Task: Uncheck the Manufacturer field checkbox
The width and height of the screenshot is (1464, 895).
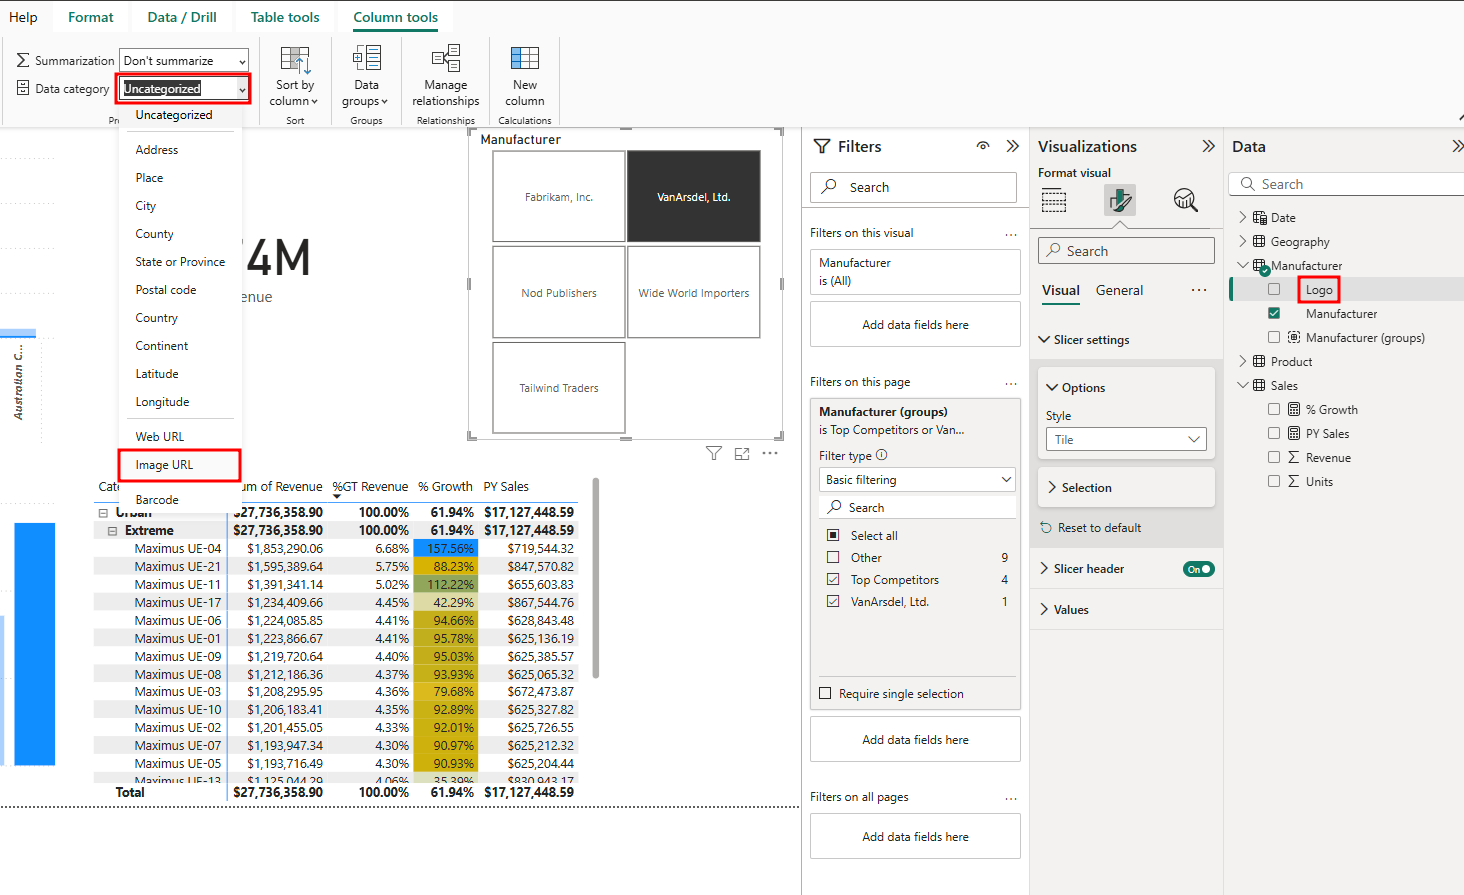Action: 1274,313
